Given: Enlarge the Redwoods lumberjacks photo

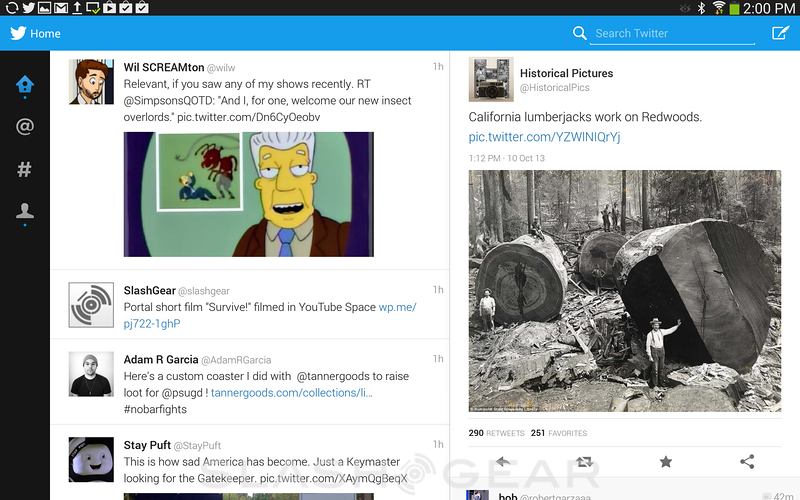Looking at the screenshot, I should pyautogui.click(x=625, y=290).
